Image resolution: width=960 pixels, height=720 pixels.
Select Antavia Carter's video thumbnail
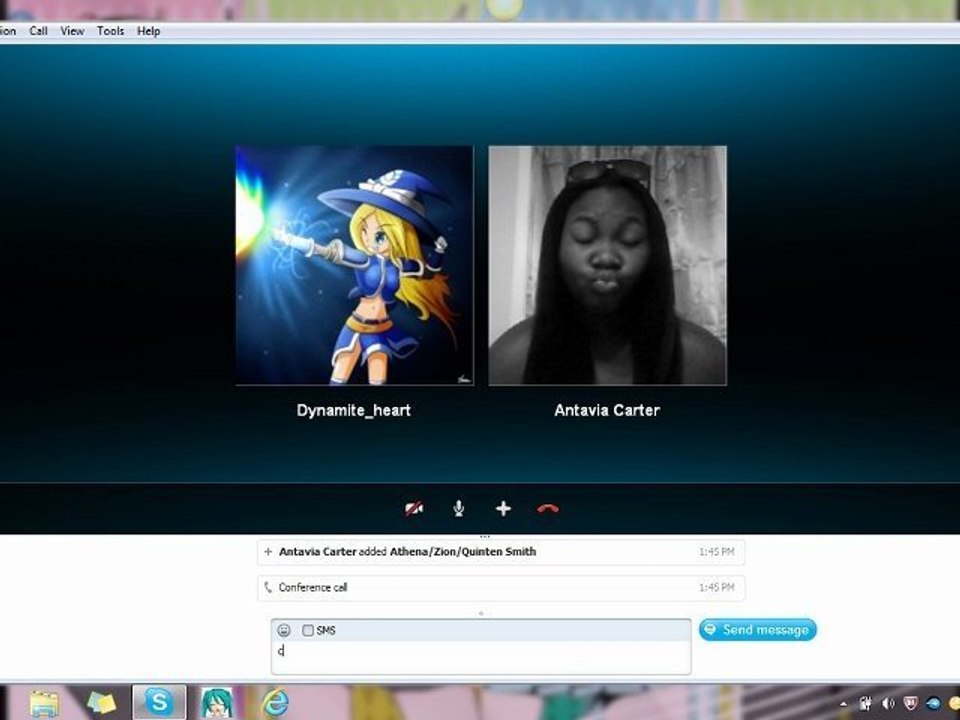607,265
